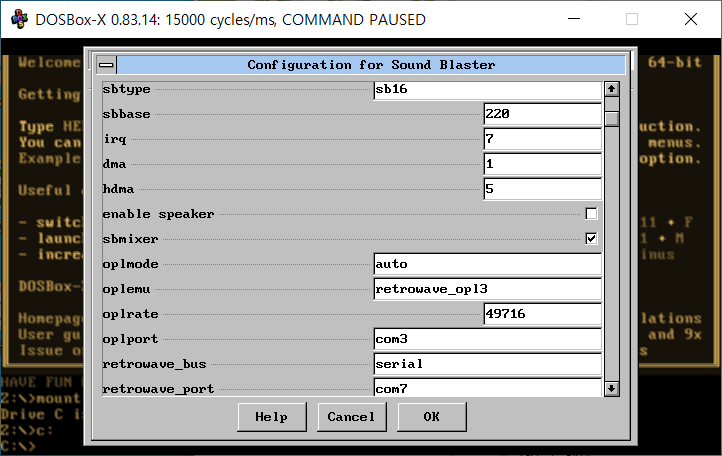Minimize the DOSBox-X window
Screen dimensions: 722x456
tap(574, 19)
